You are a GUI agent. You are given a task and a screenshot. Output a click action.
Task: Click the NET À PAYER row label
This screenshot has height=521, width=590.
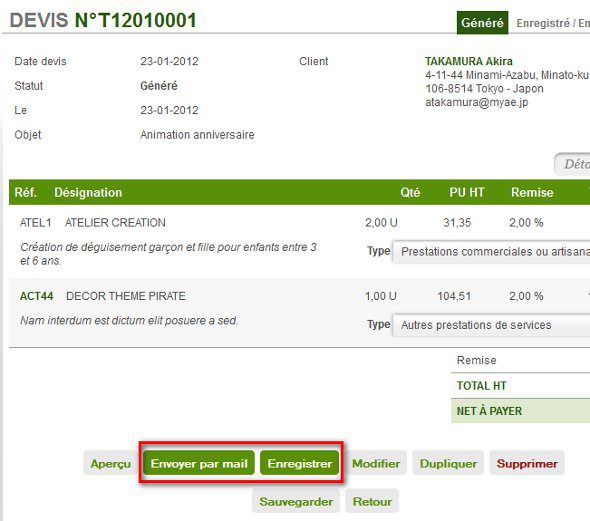pos(489,411)
